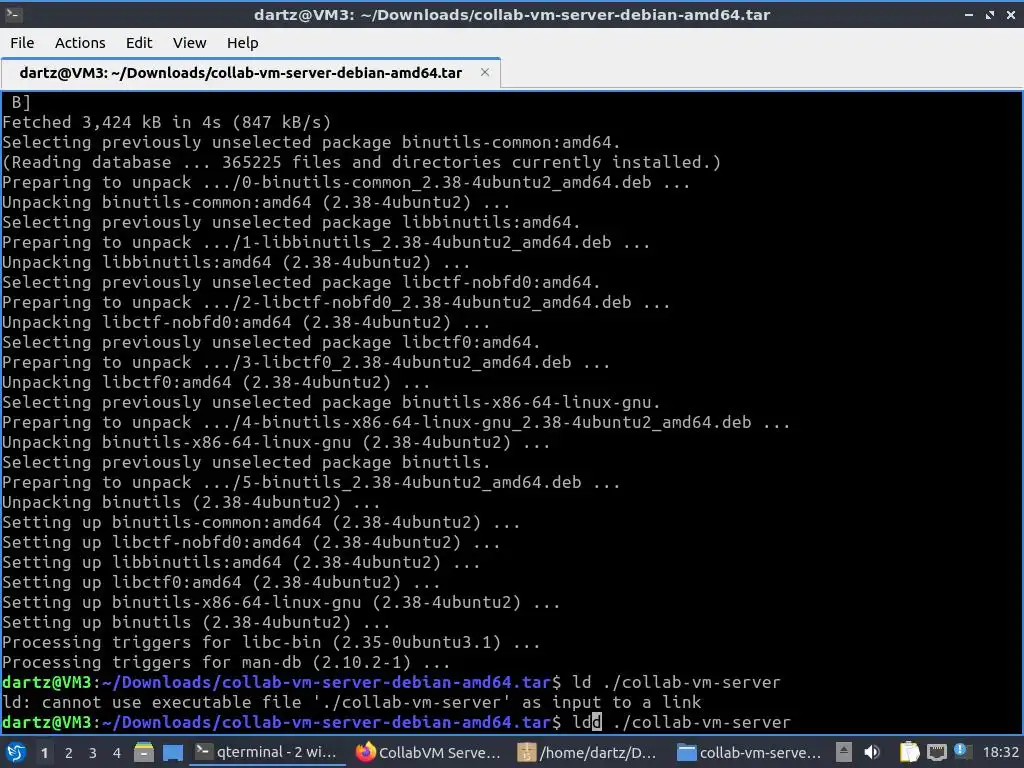Click 'Processing triggers for libc-bin' line

[271, 643]
